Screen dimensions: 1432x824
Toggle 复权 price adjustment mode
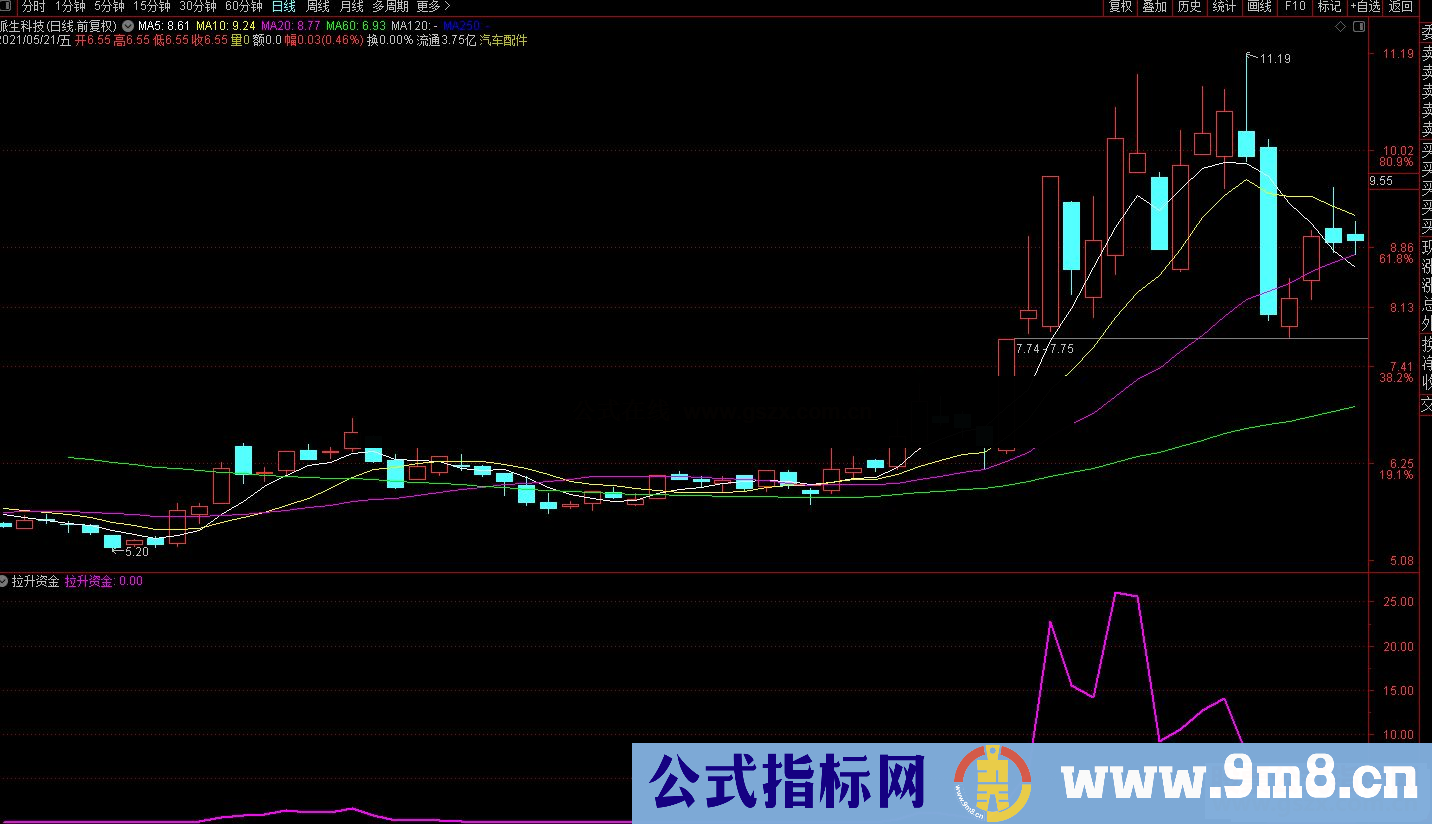[x=1120, y=7]
